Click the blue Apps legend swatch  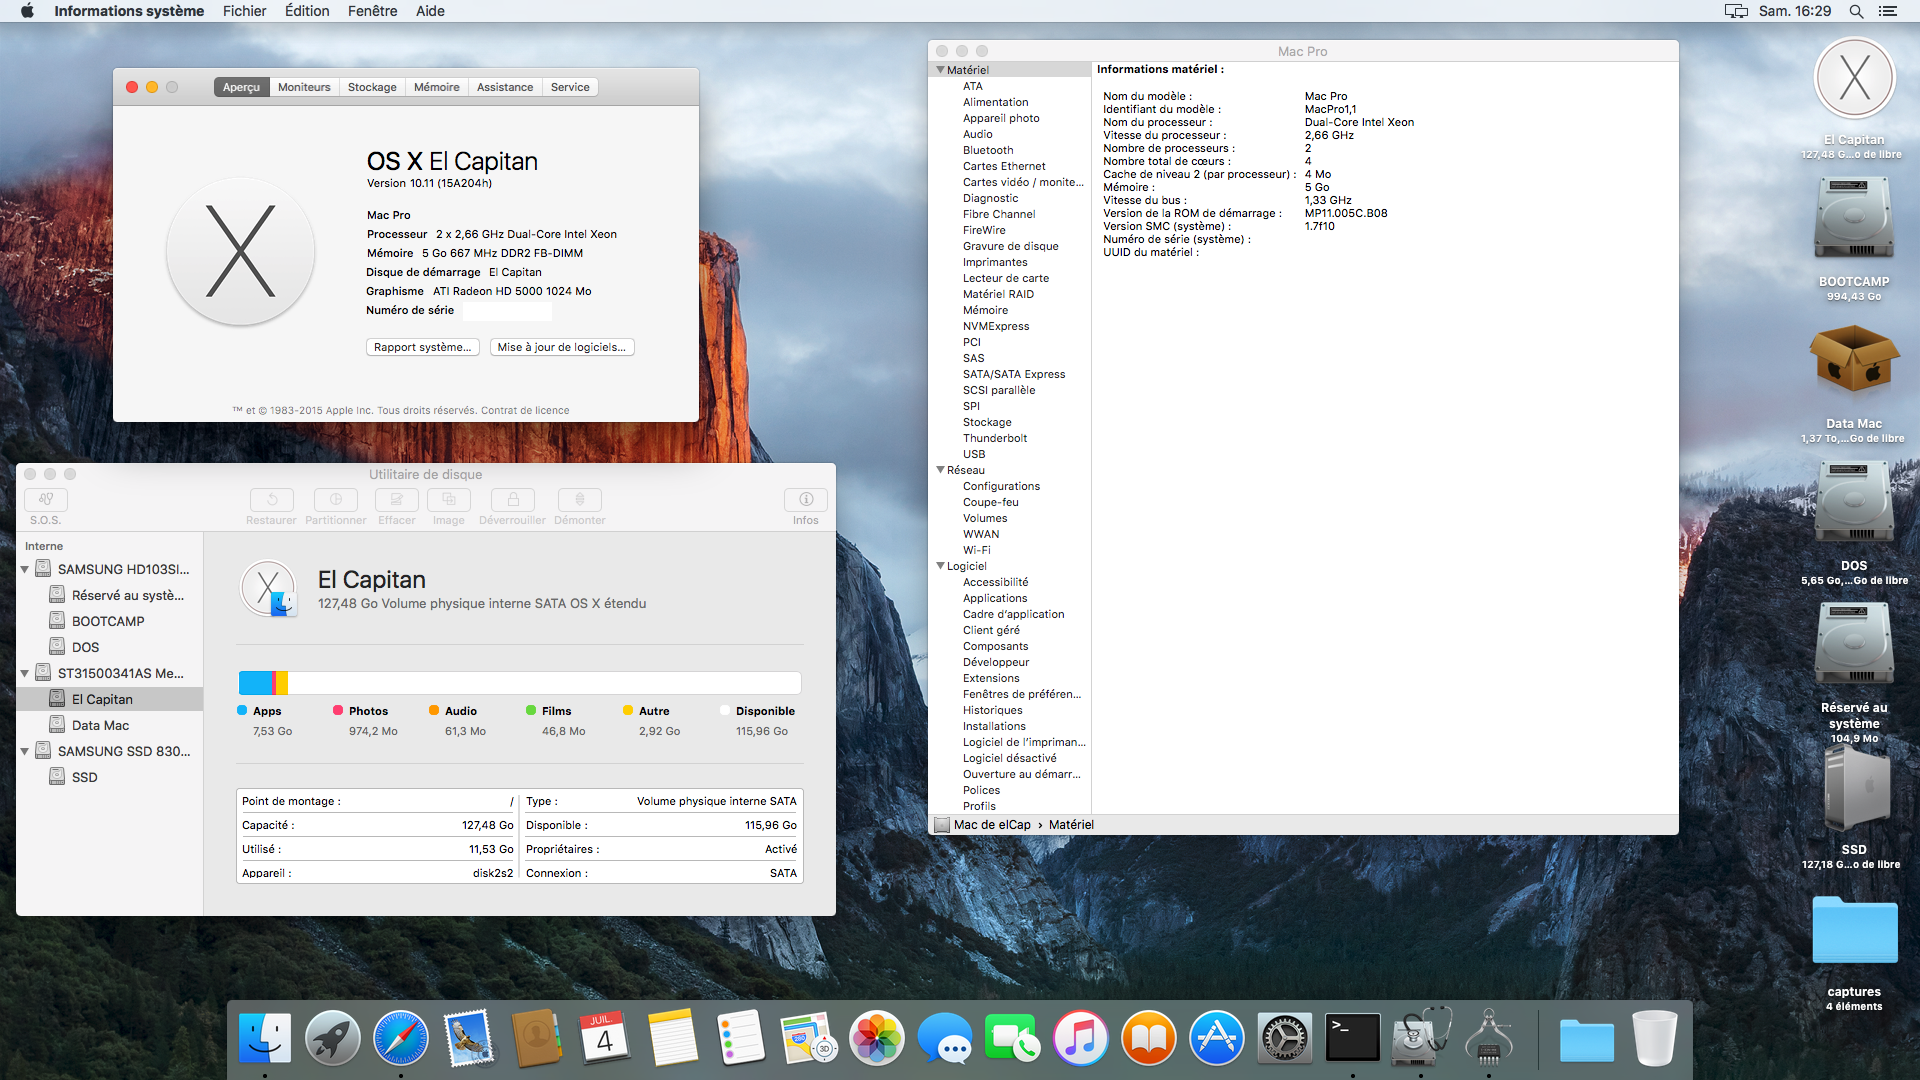[x=242, y=710]
